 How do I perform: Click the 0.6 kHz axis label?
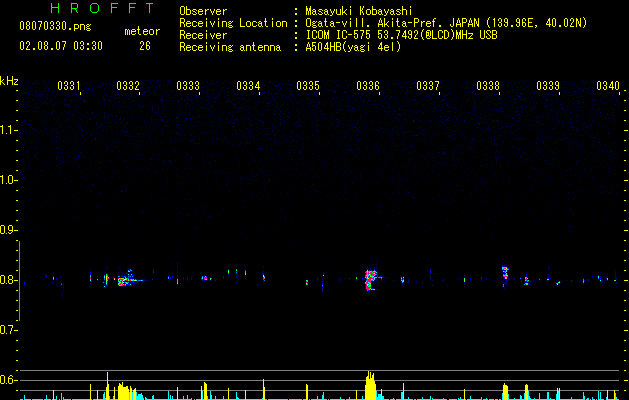point(8,380)
